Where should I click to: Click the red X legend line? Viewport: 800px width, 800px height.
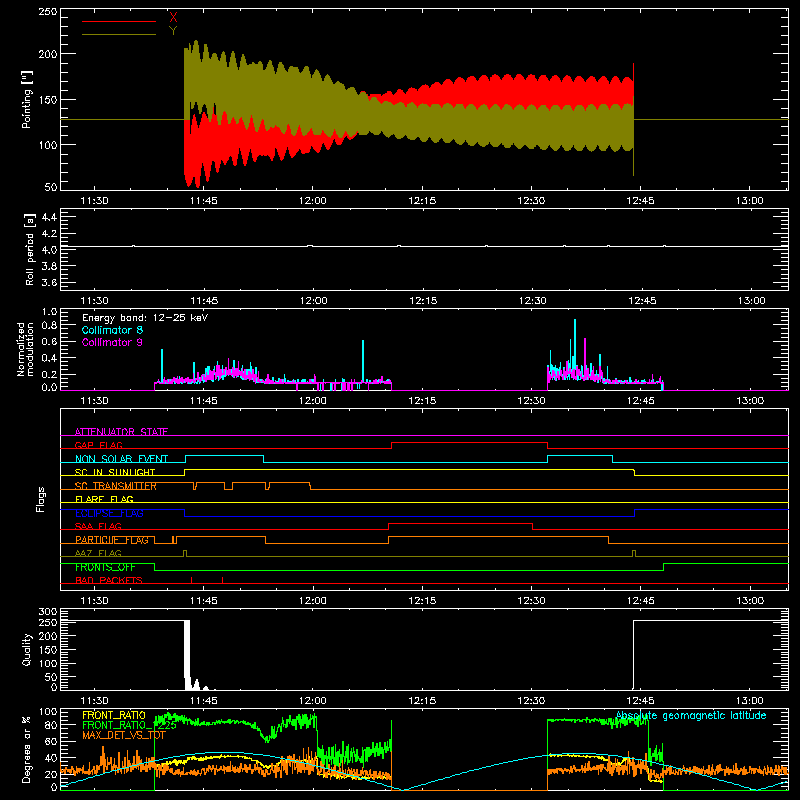[119, 21]
